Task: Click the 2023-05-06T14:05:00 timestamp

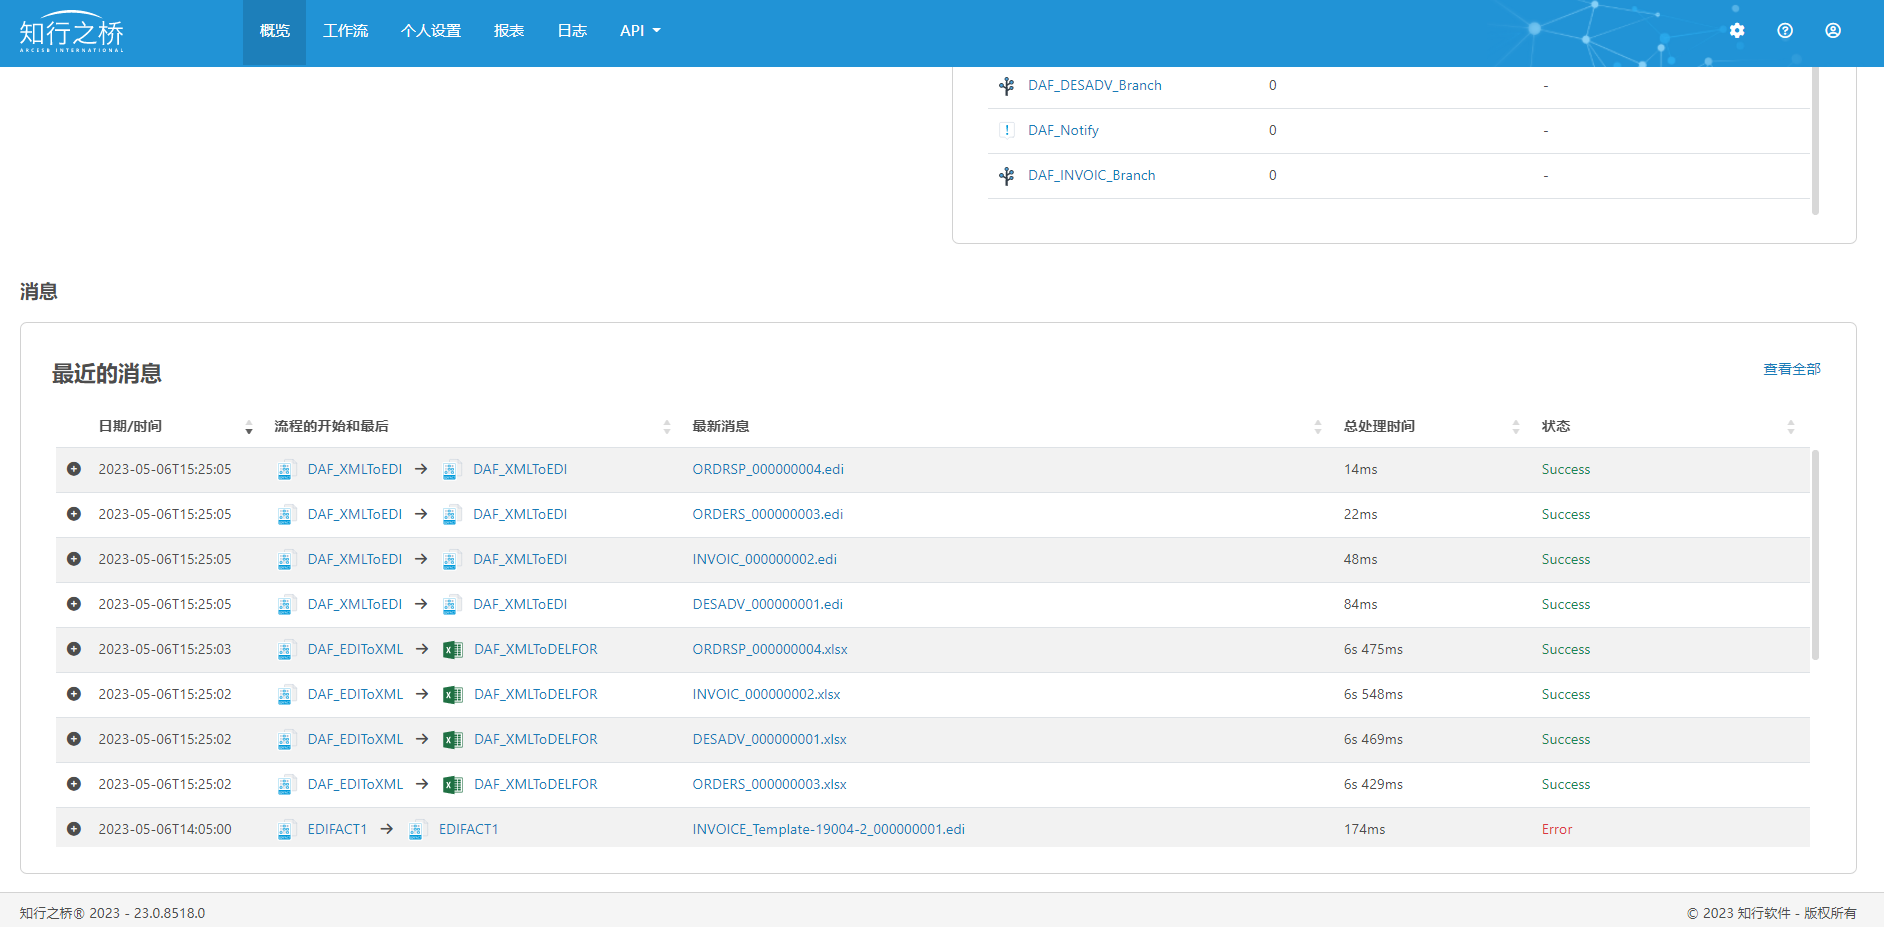Action: pyautogui.click(x=165, y=830)
